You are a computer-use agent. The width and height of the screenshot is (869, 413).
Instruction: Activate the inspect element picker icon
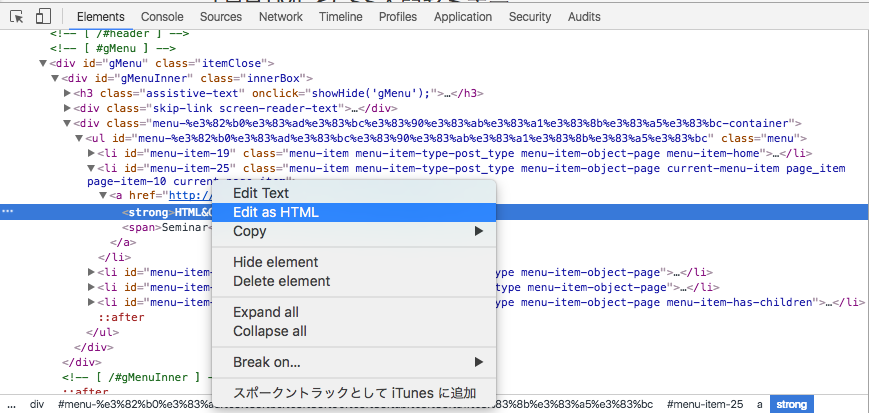click(x=17, y=17)
